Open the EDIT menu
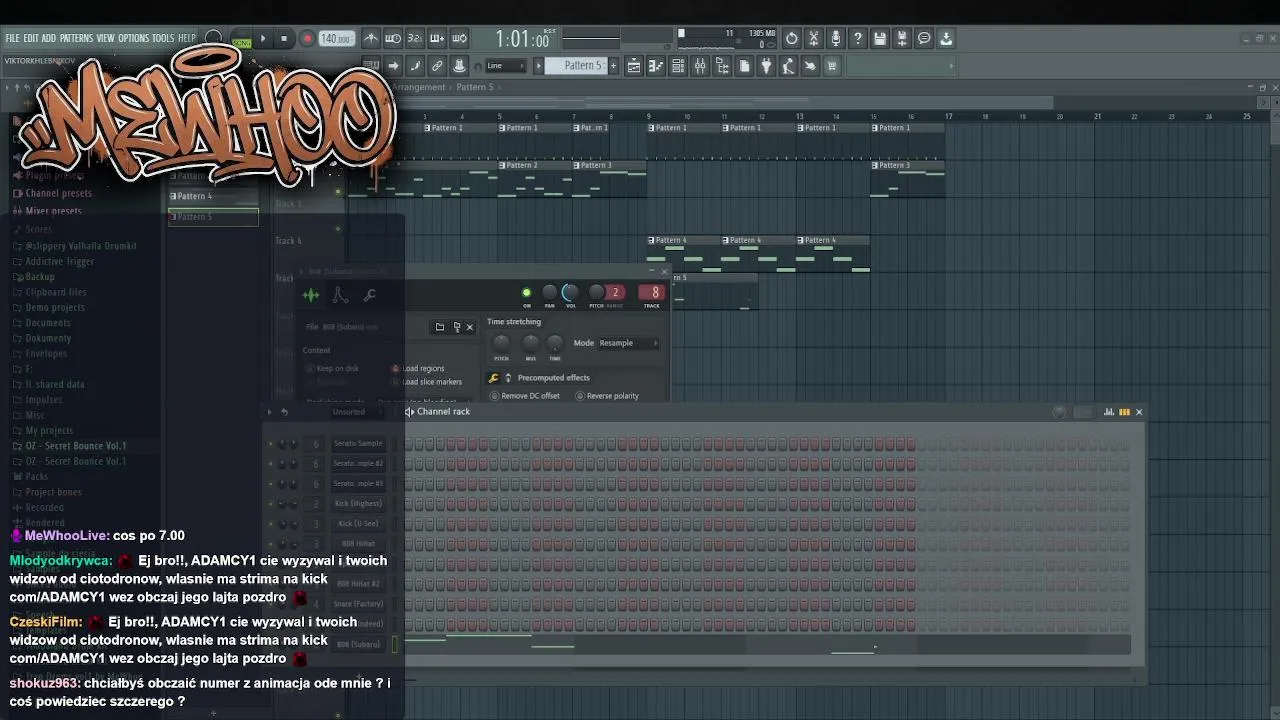The image size is (1280, 720). pos(31,38)
